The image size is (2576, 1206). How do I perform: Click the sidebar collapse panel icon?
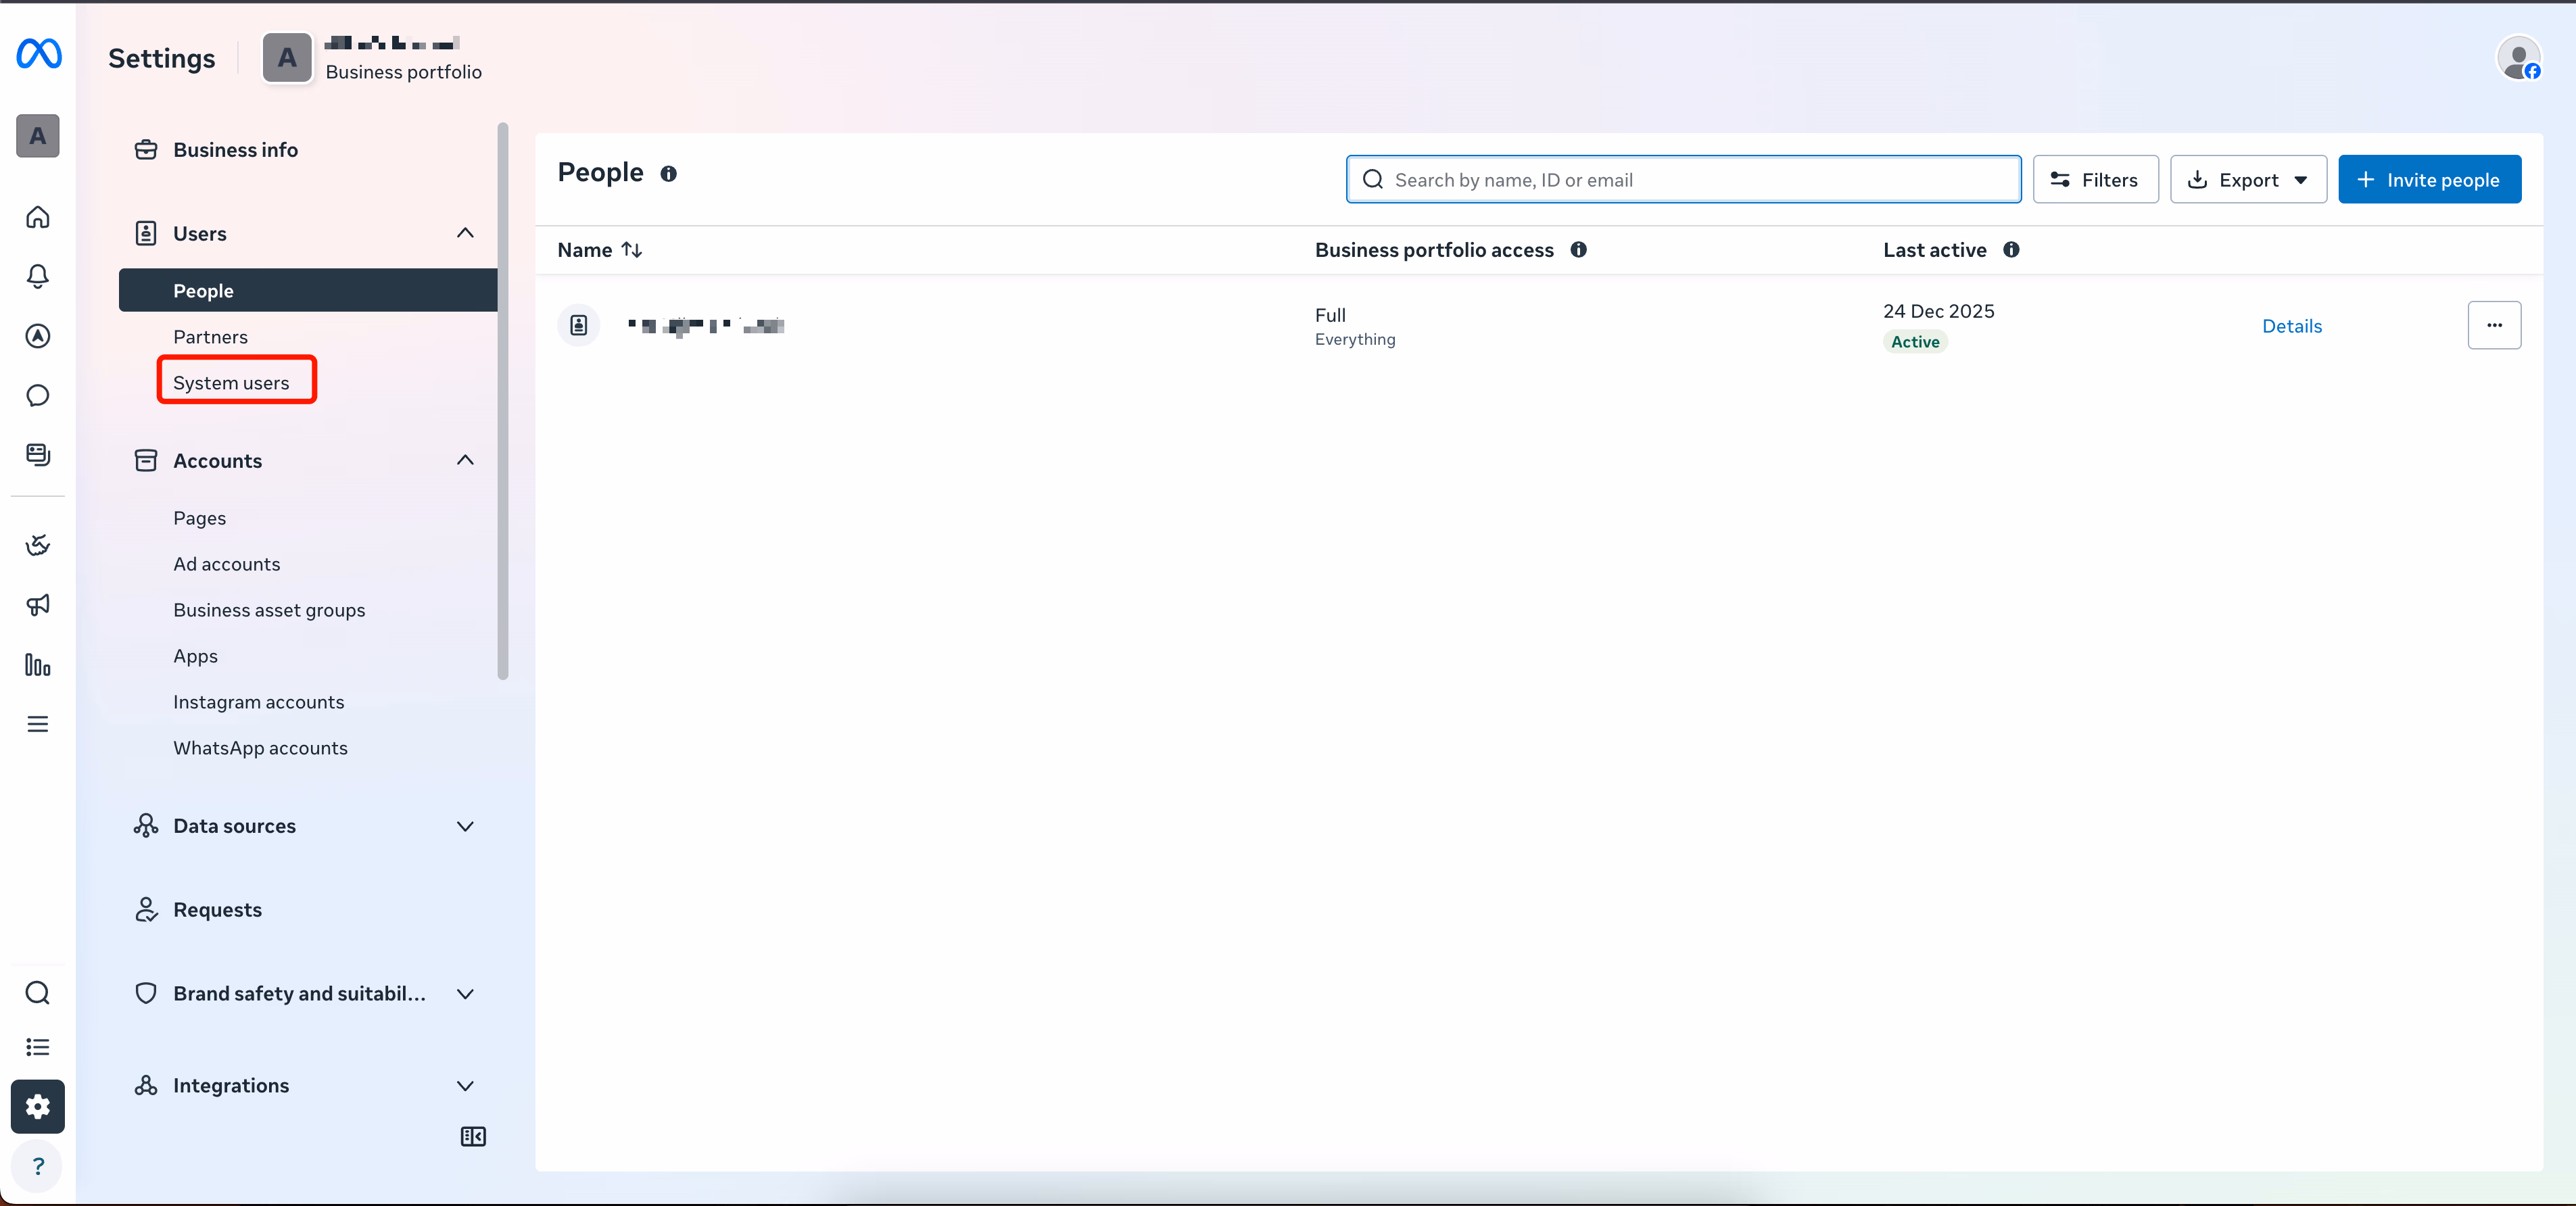(x=473, y=1137)
